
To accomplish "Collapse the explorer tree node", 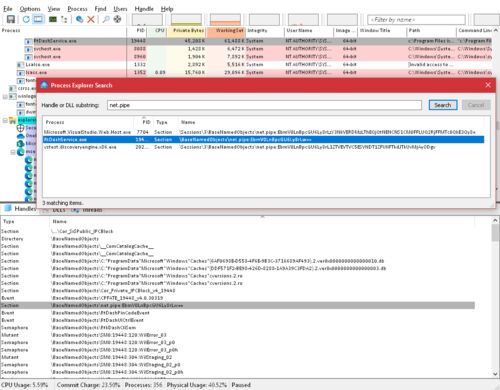I will click(x=5, y=120).
